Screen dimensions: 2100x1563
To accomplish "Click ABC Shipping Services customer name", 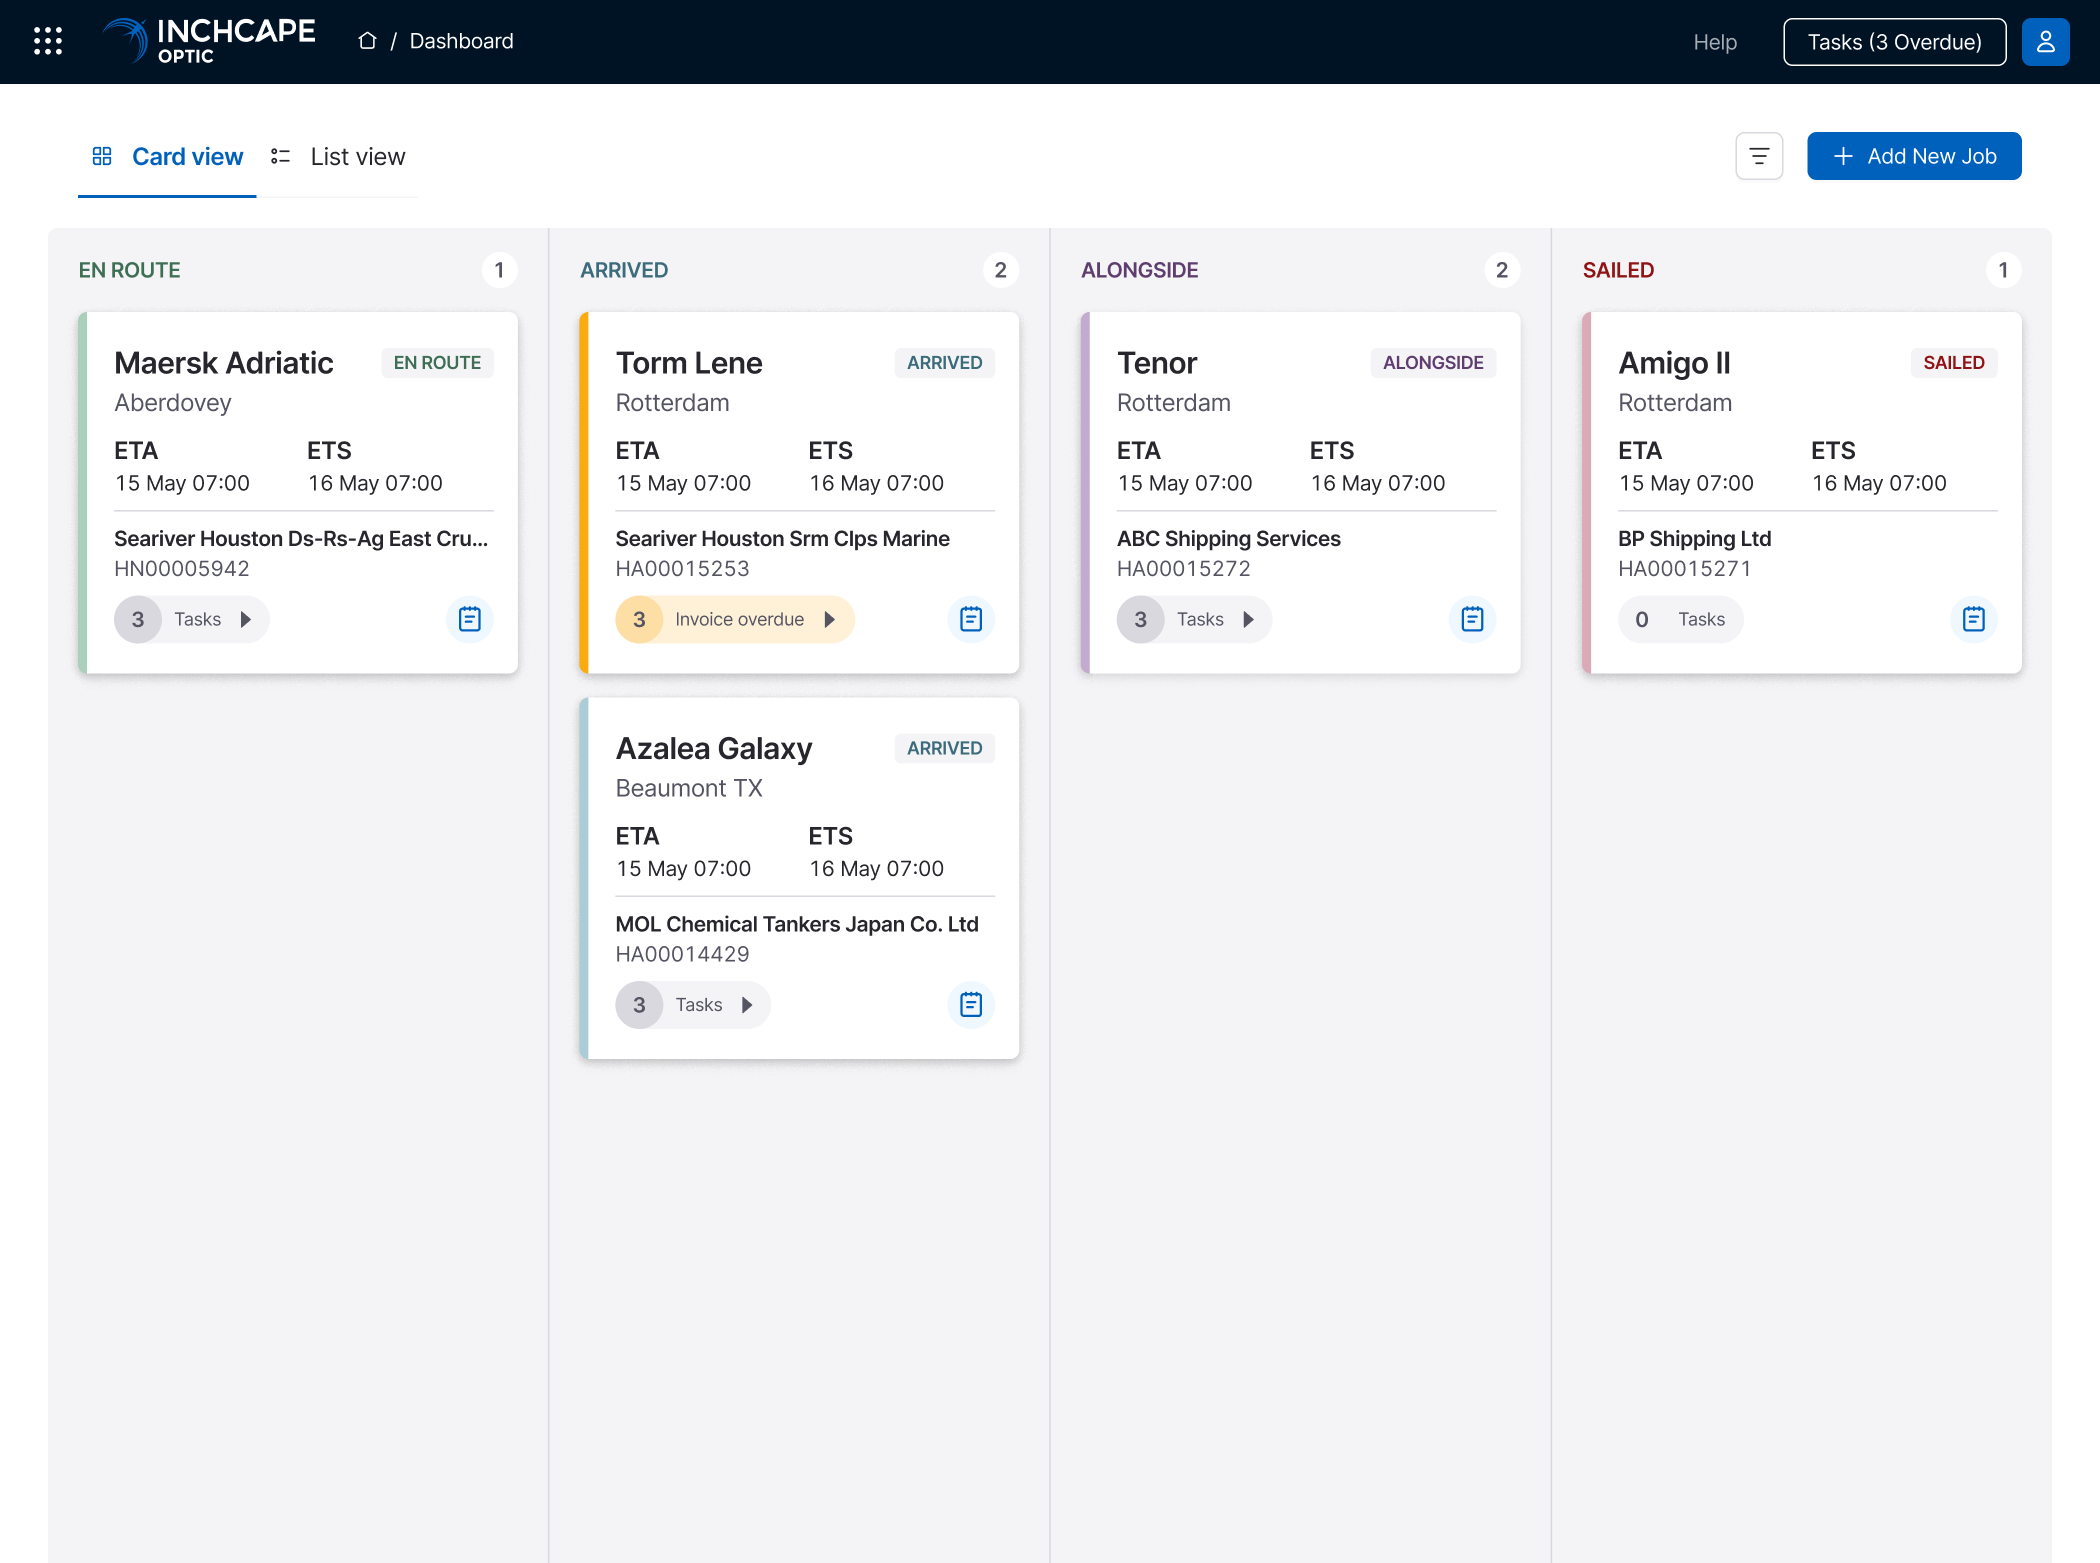I will (x=1228, y=538).
